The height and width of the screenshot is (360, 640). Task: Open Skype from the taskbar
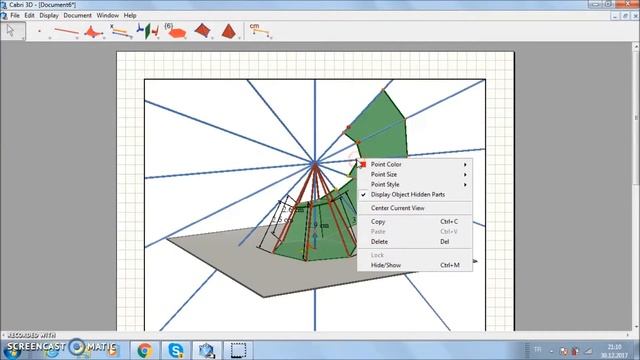(x=176, y=350)
